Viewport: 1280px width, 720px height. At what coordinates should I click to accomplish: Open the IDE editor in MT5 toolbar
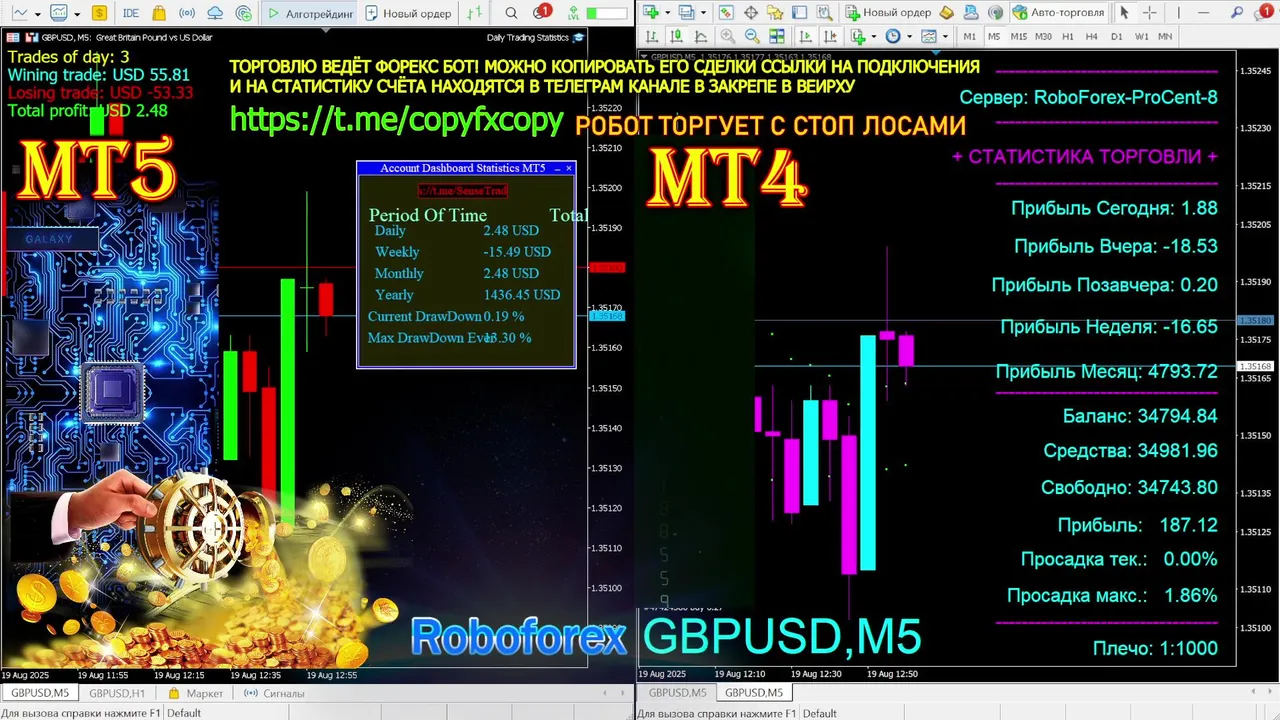(131, 13)
